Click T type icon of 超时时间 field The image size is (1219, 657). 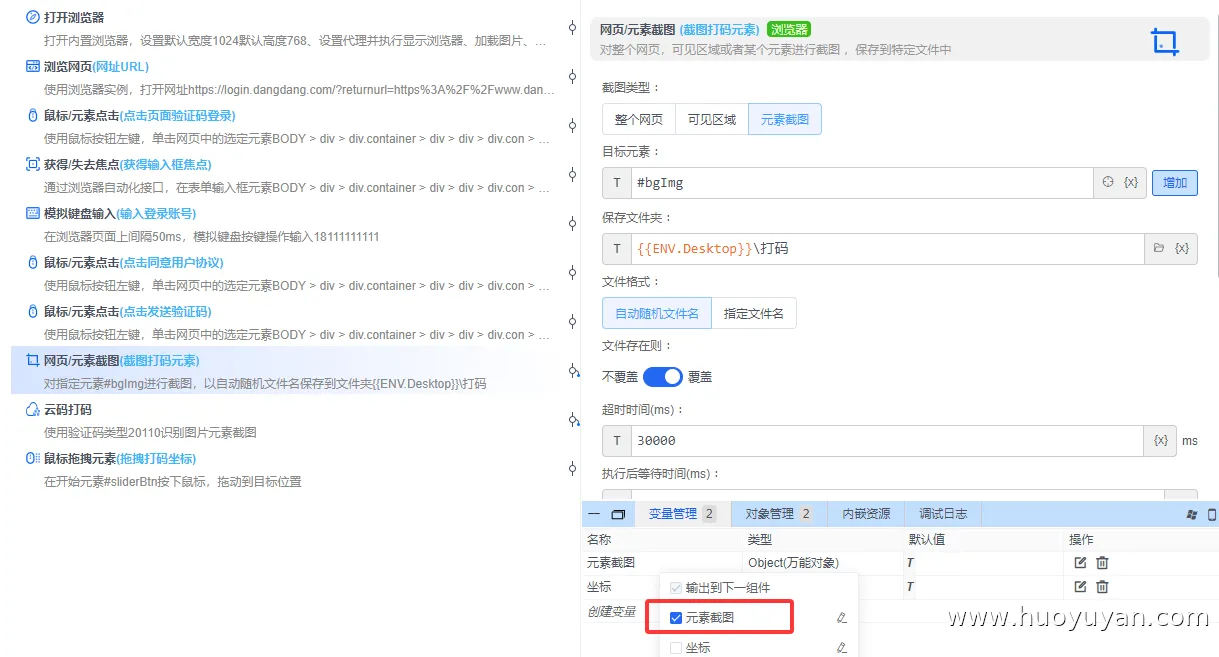(x=617, y=440)
